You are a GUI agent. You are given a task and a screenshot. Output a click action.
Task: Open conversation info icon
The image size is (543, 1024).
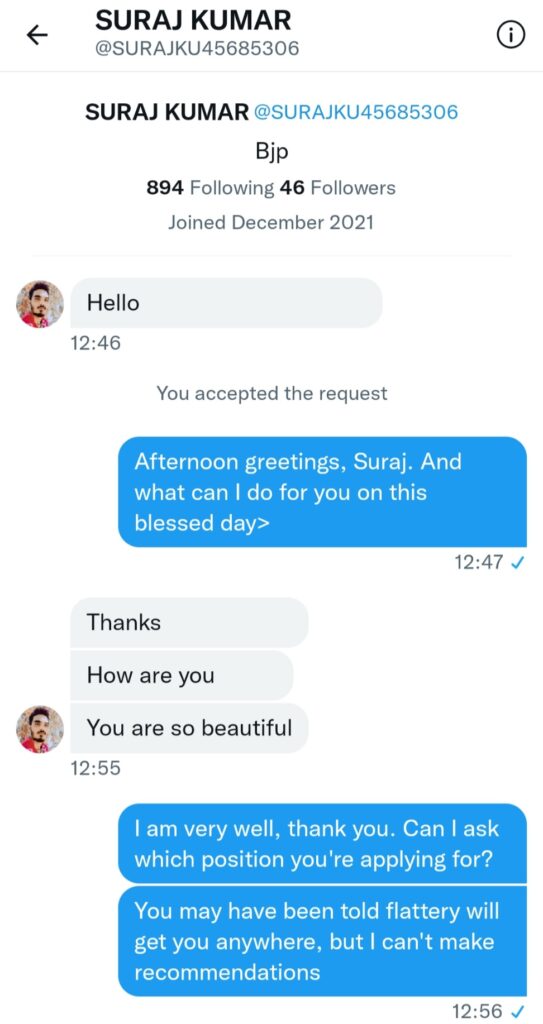click(x=511, y=37)
